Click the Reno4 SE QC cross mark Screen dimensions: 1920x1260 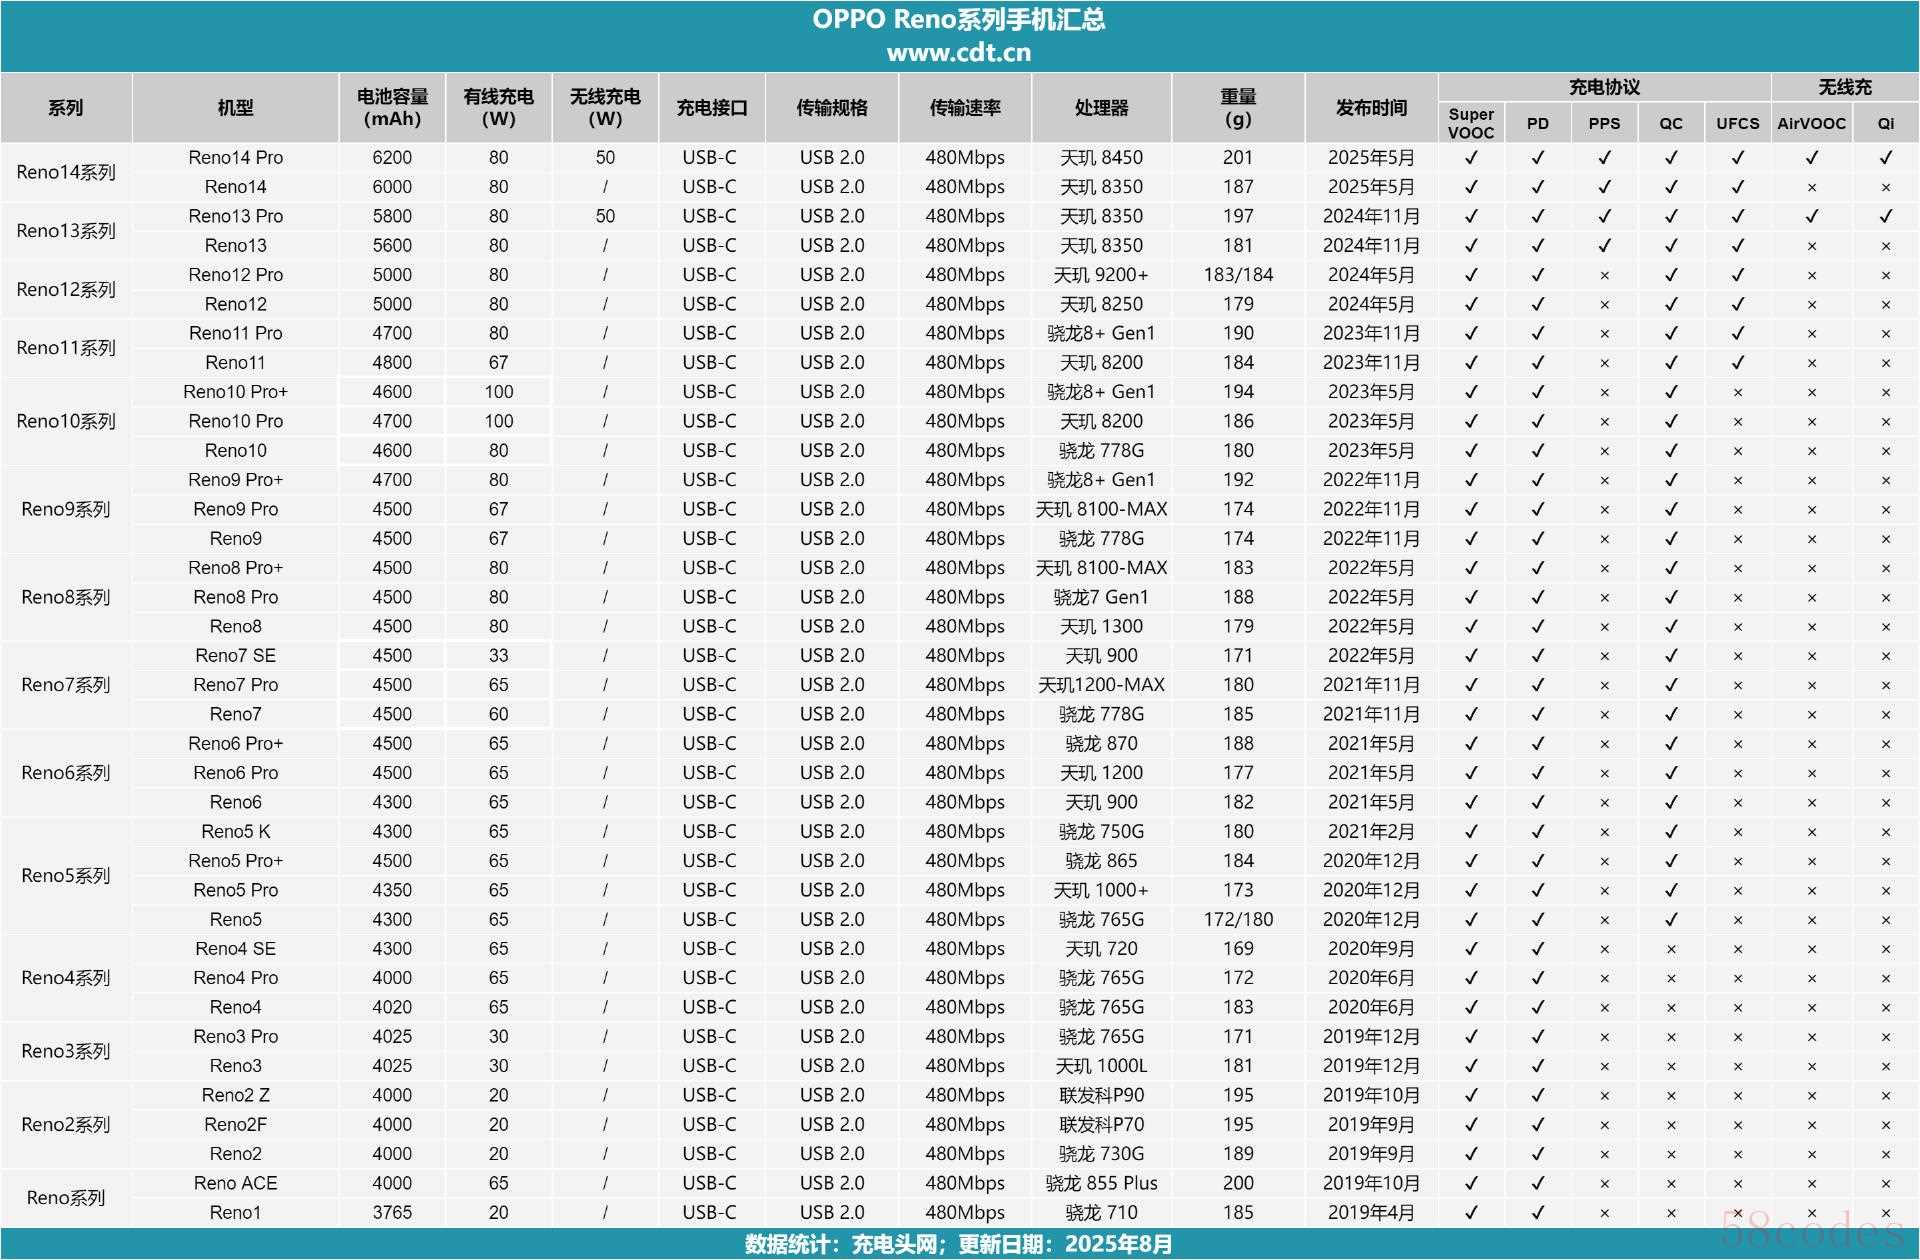[1670, 949]
